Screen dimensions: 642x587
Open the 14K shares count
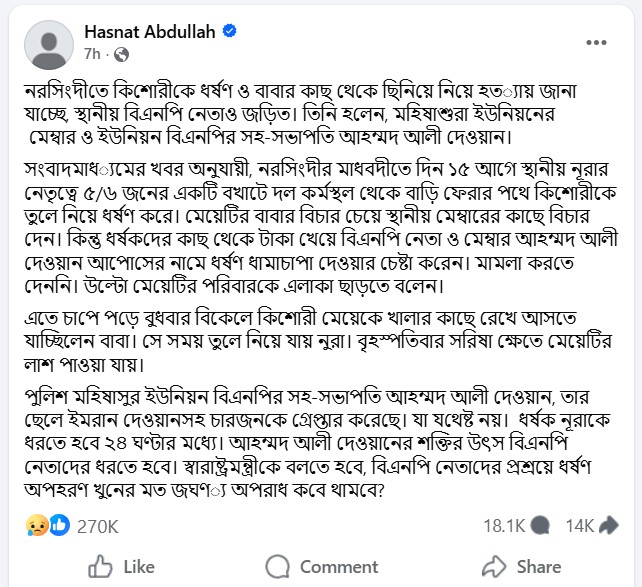point(579,525)
